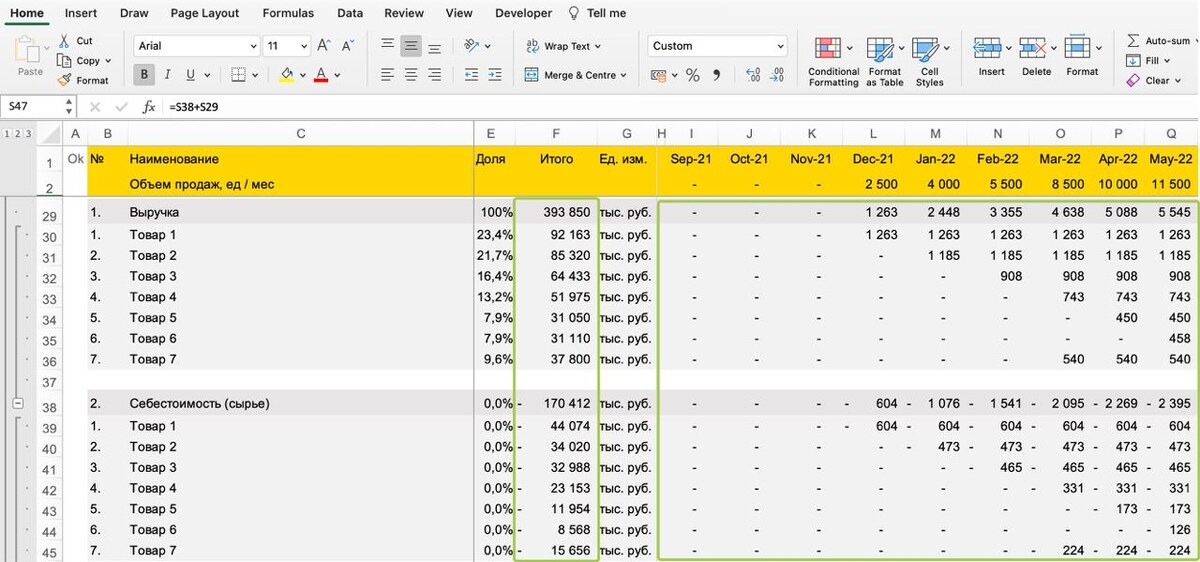Screen dimensions: 1200x562
Task: Click the Name Box showing S47
Action: tap(34, 106)
